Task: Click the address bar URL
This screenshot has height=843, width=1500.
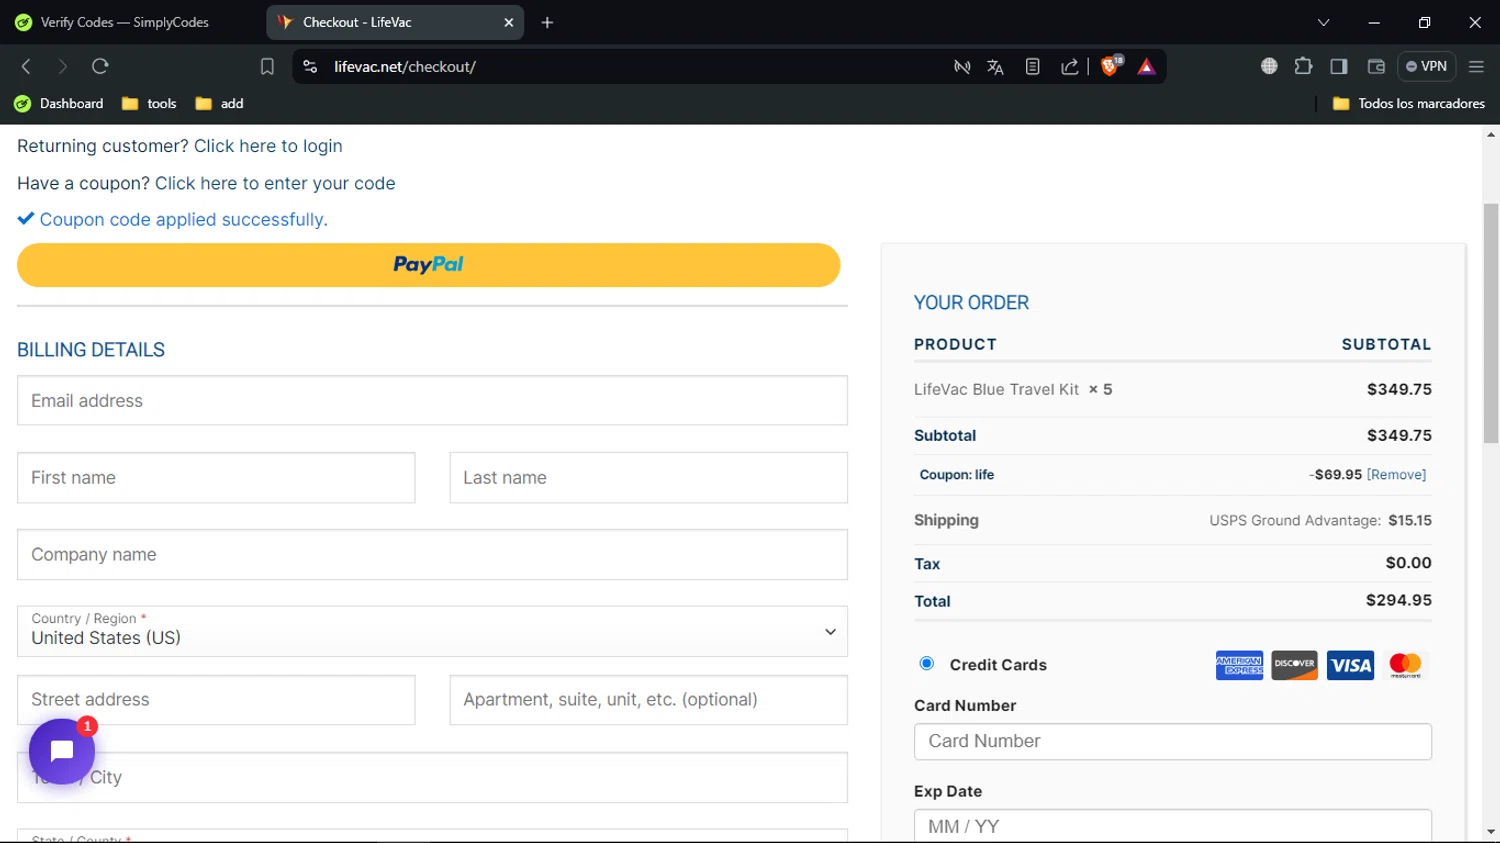Action: point(405,67)
